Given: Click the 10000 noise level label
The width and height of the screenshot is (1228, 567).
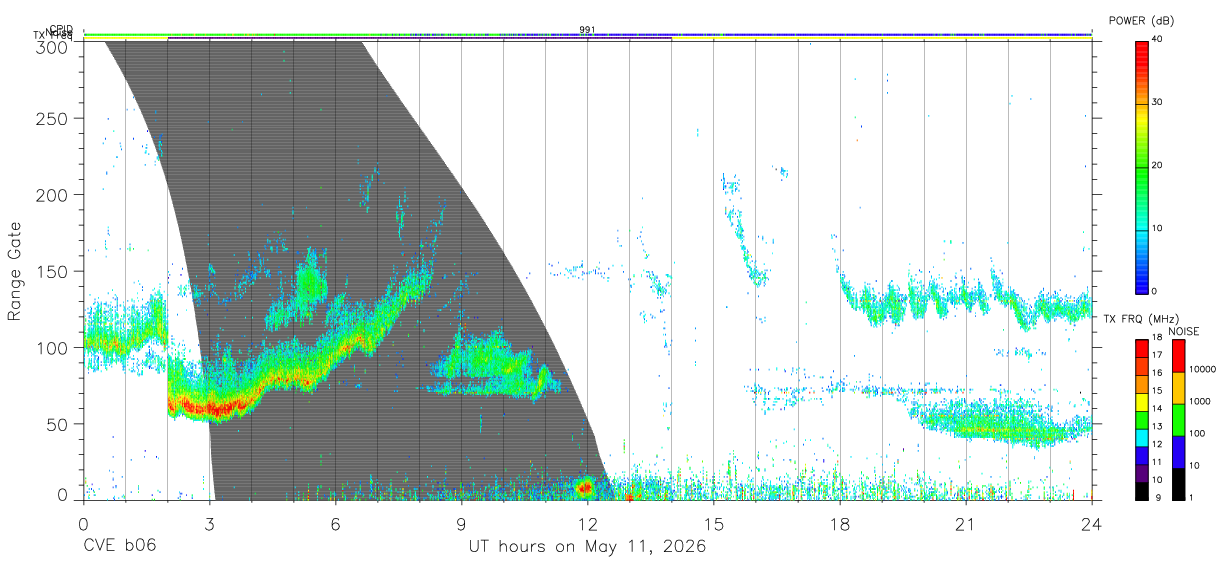Looking at the screenshot, I should [x=1203, y=369].
